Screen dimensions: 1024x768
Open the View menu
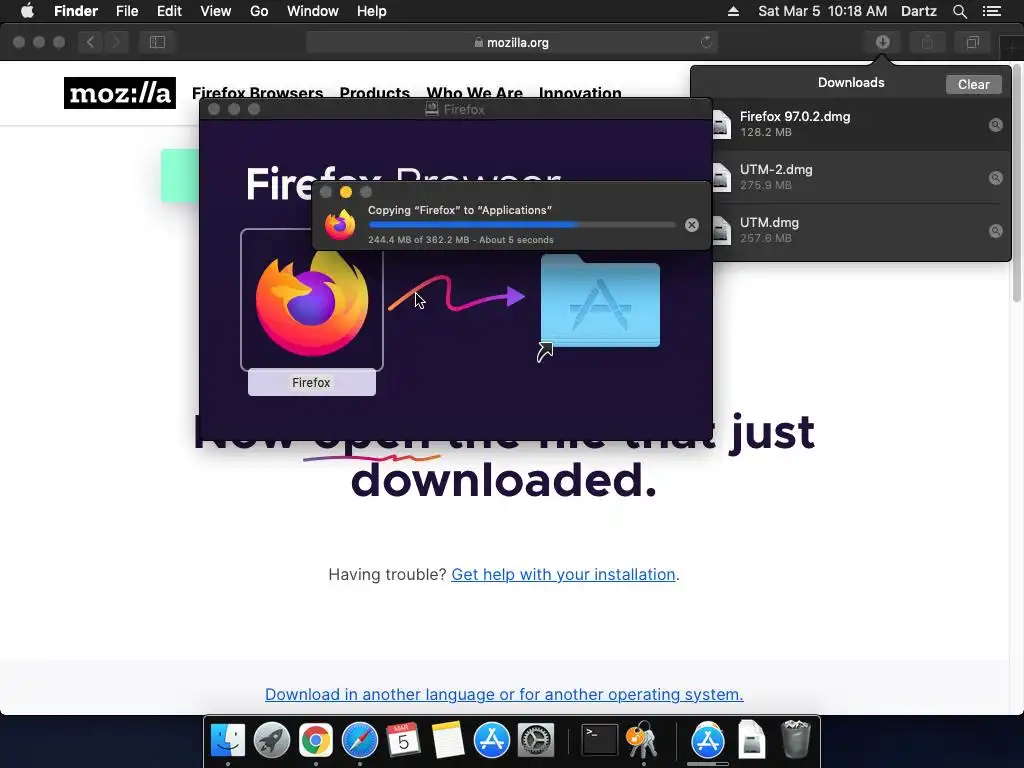coord(216,11)
